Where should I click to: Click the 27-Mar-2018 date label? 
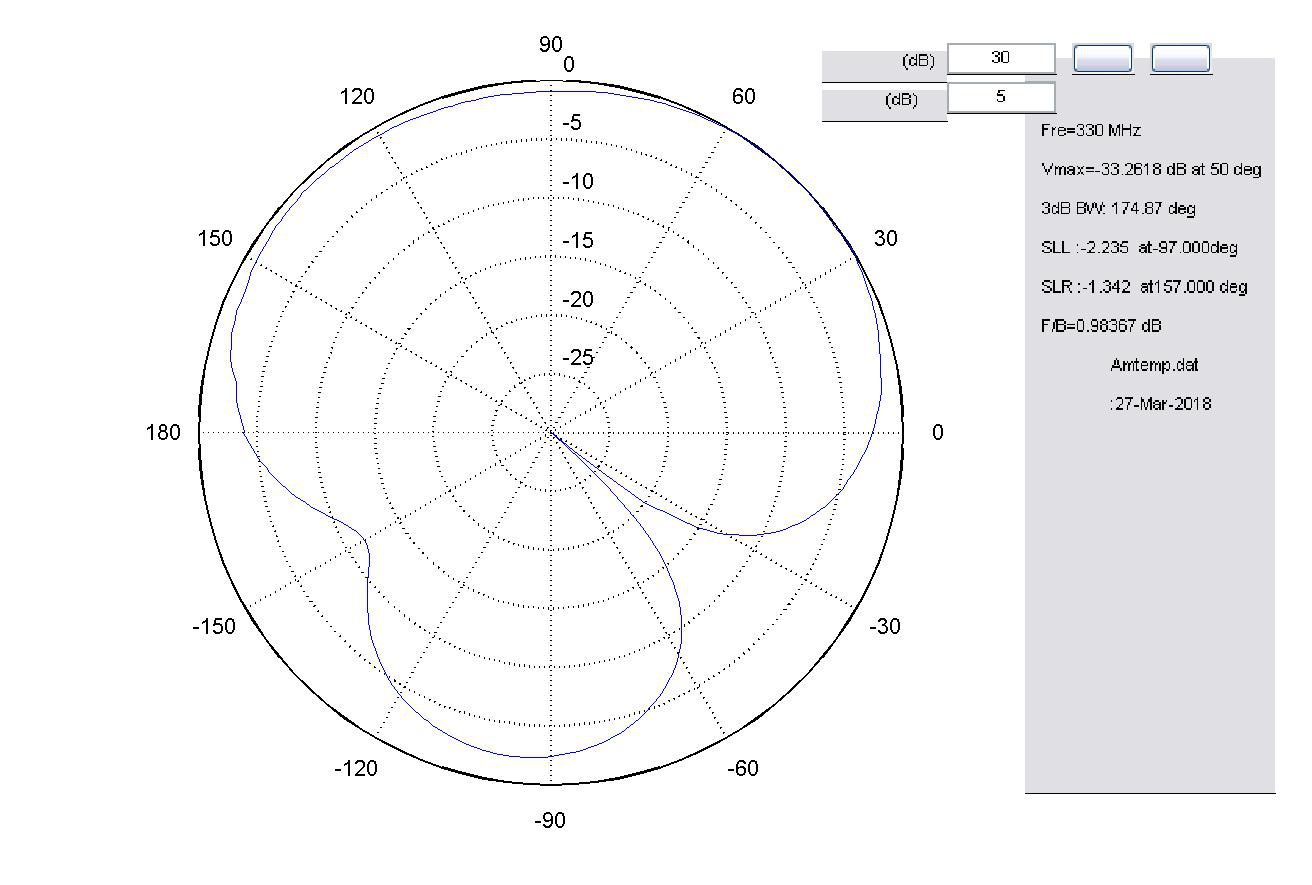coord(1159,404)
